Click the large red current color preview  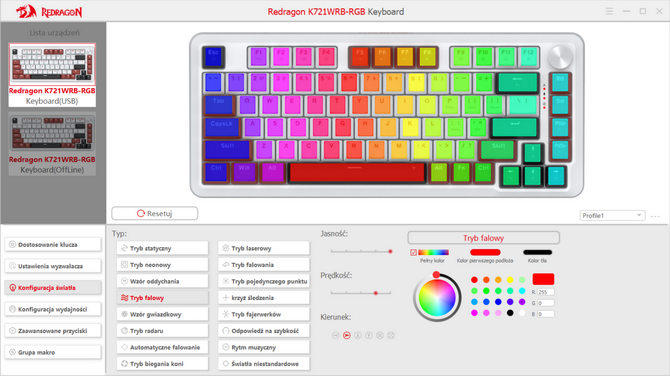[543, 279]
